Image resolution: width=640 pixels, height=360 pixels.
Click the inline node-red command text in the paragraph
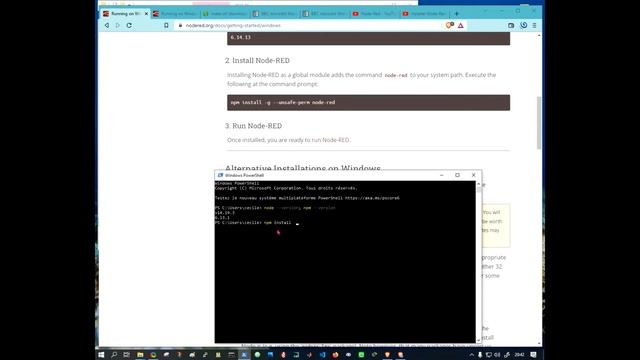coord(396,75)
